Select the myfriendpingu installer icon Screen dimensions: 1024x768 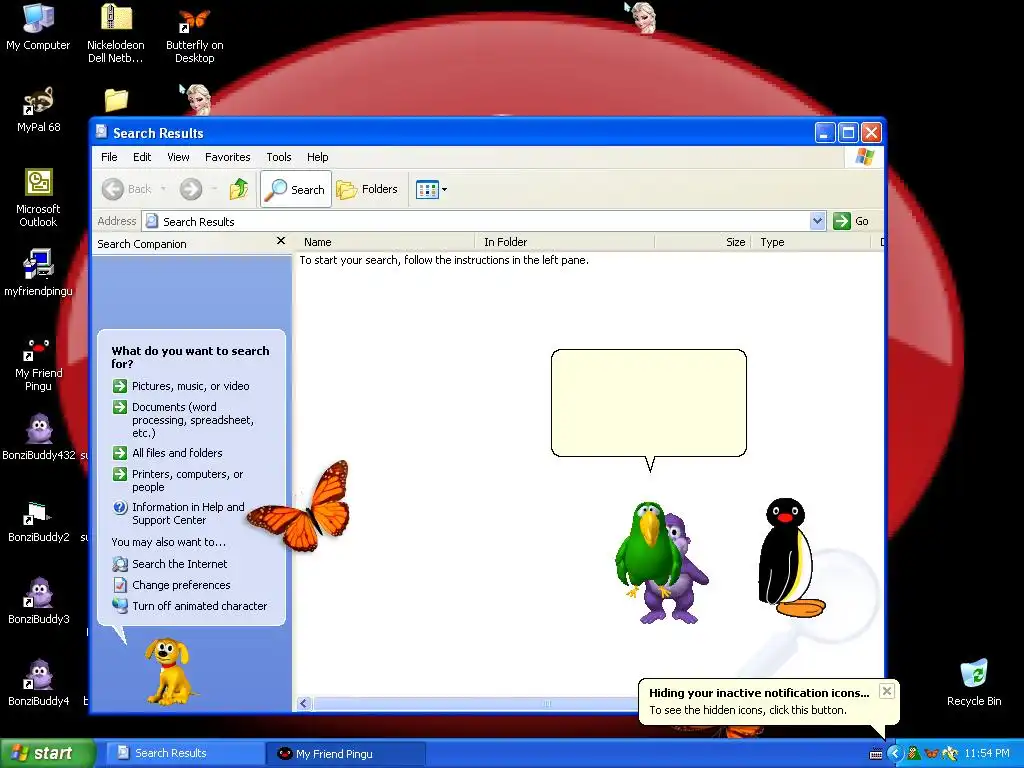[x=38, y=273]
